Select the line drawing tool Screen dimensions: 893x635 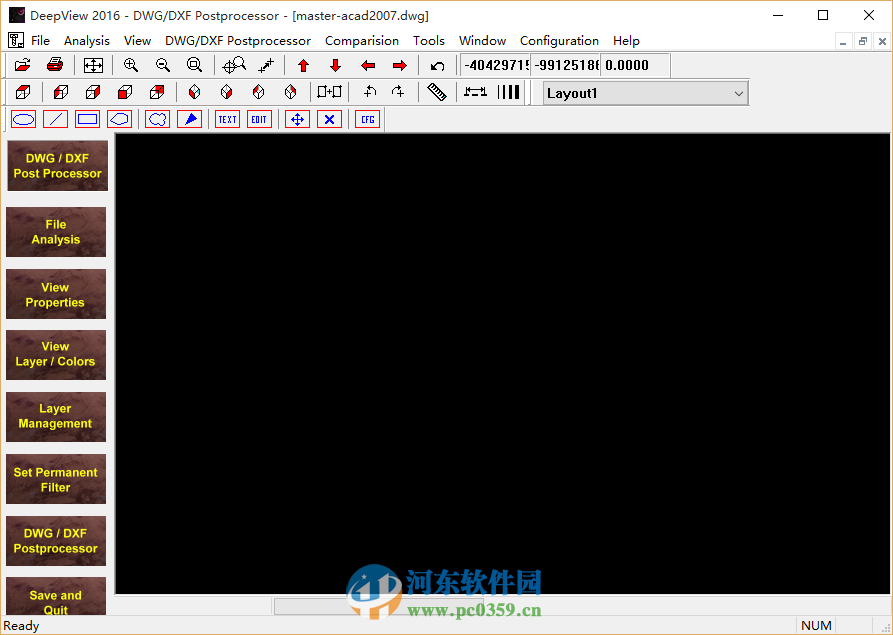pos(55,119)
